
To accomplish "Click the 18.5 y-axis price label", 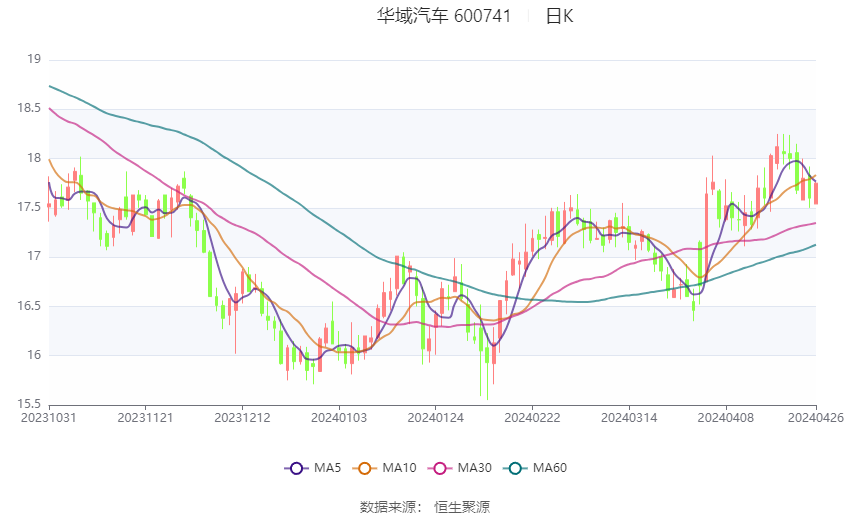I will [x=29, y=108].
